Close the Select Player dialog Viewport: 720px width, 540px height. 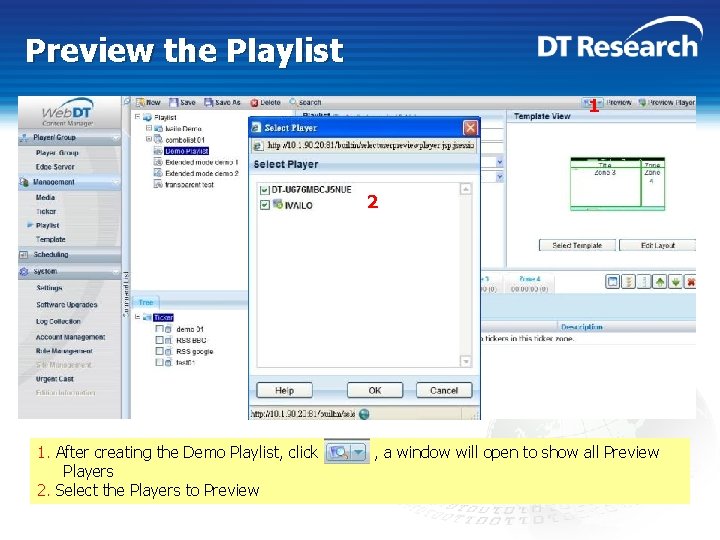coord(470,128)
